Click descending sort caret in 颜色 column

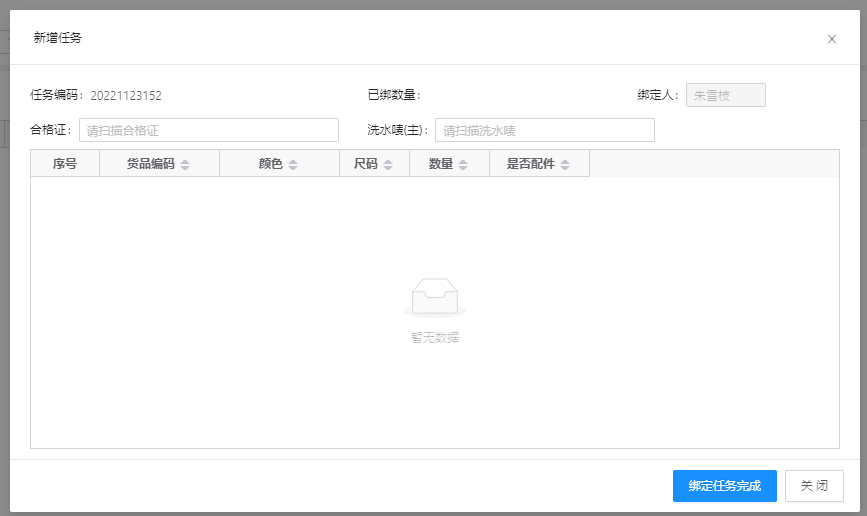pyautogui.click(x=293, y=168)
